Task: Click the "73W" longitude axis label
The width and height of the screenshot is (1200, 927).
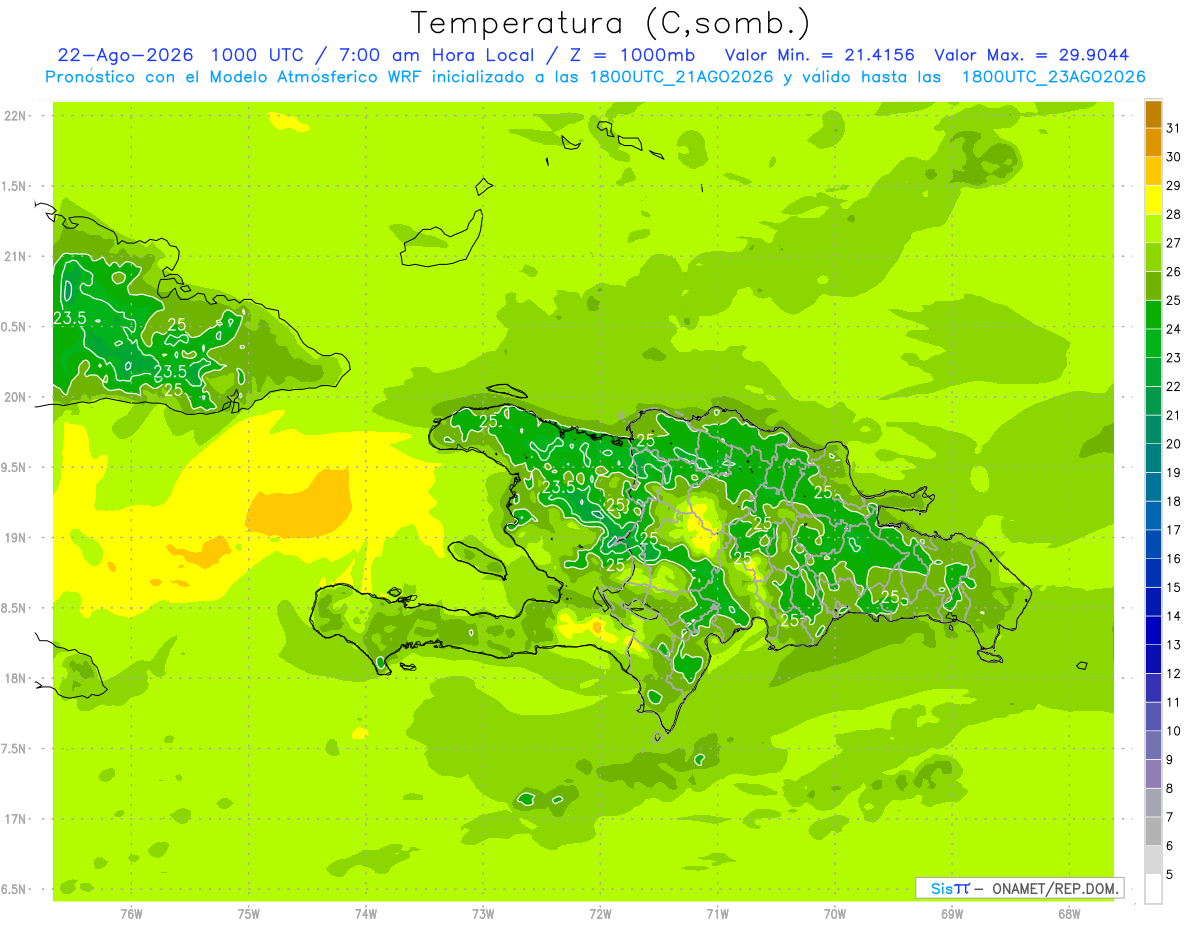Action: coord(483,914)
